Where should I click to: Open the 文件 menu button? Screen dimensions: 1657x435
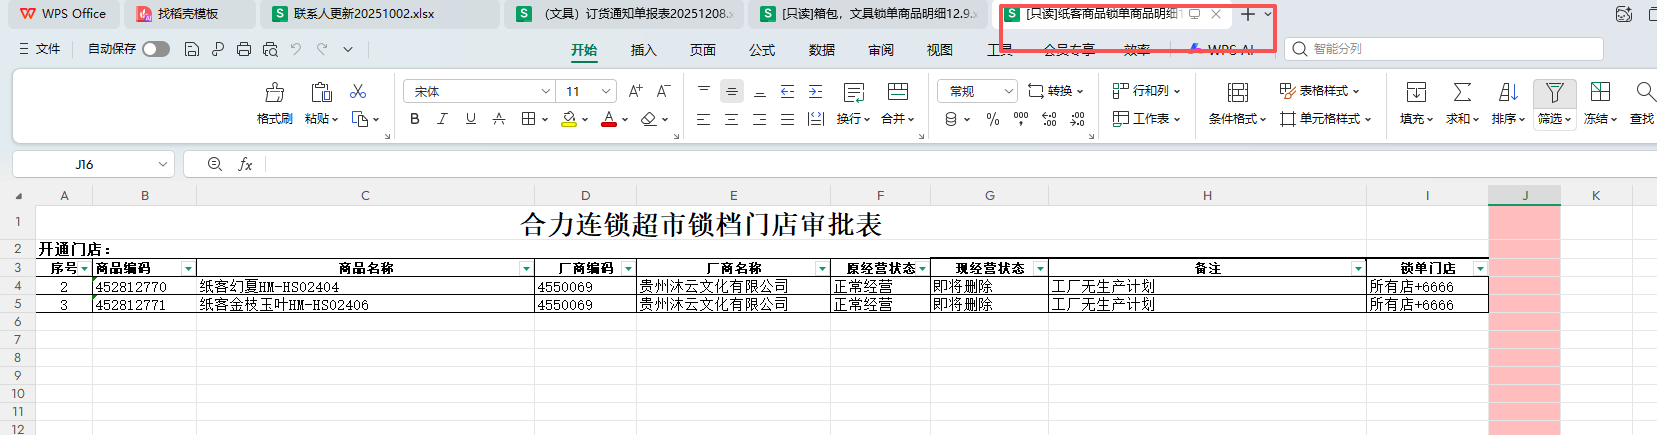pos(40,49)
